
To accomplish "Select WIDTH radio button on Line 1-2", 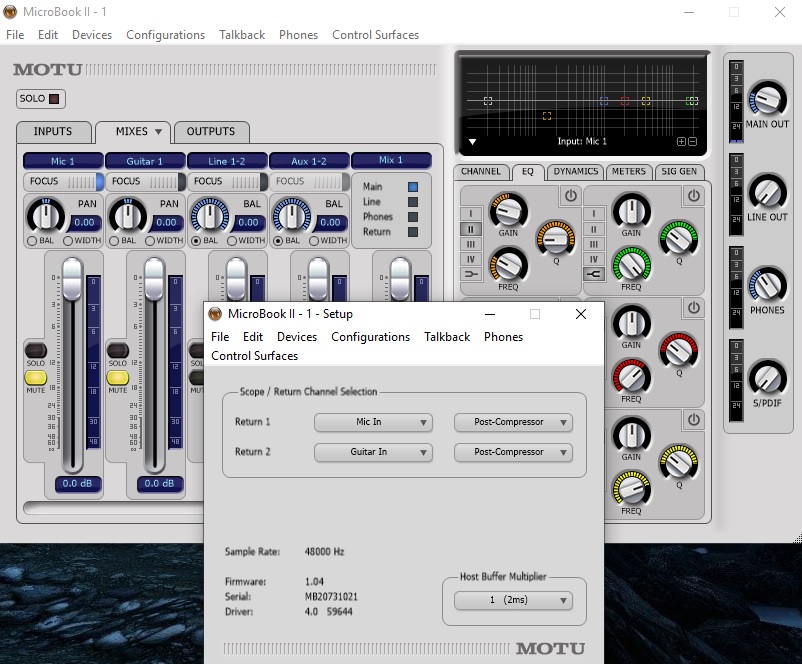I will (232, 240).
